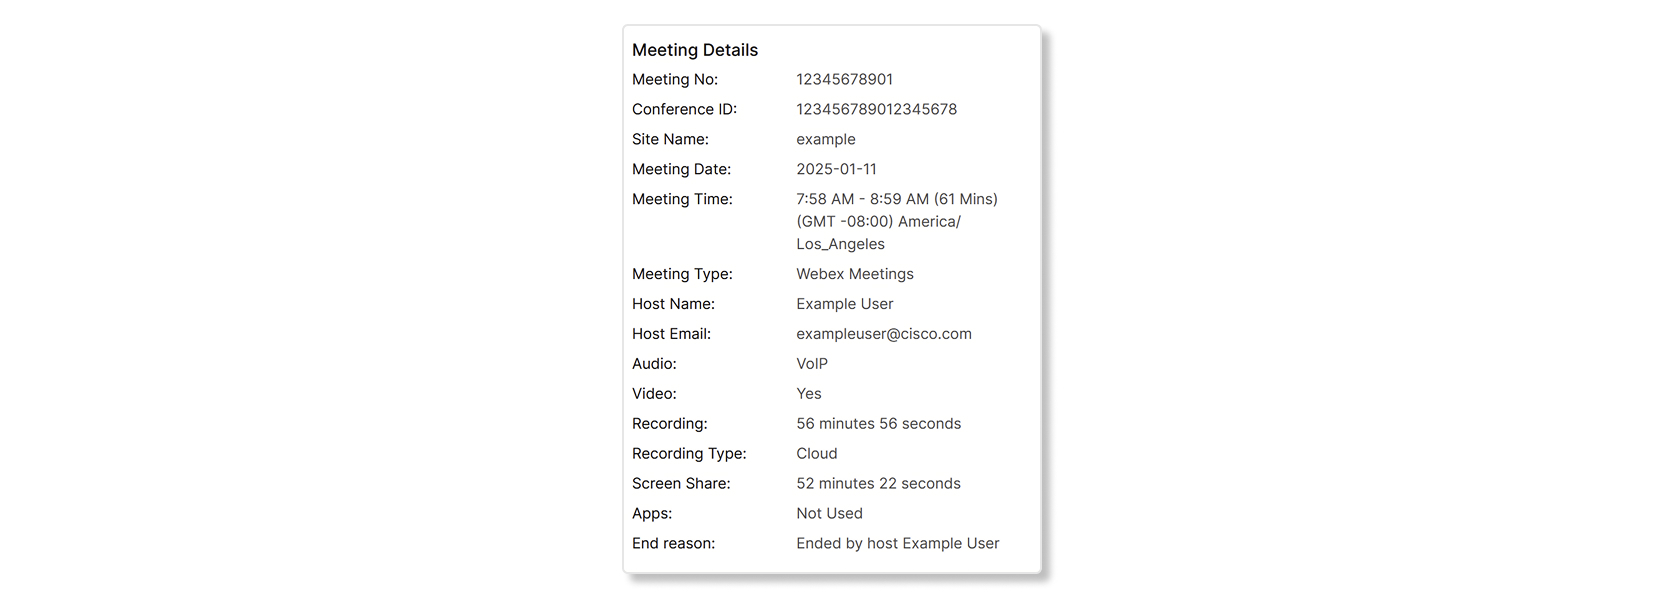Click the Conference ID: label

click(x=684, y=109)
